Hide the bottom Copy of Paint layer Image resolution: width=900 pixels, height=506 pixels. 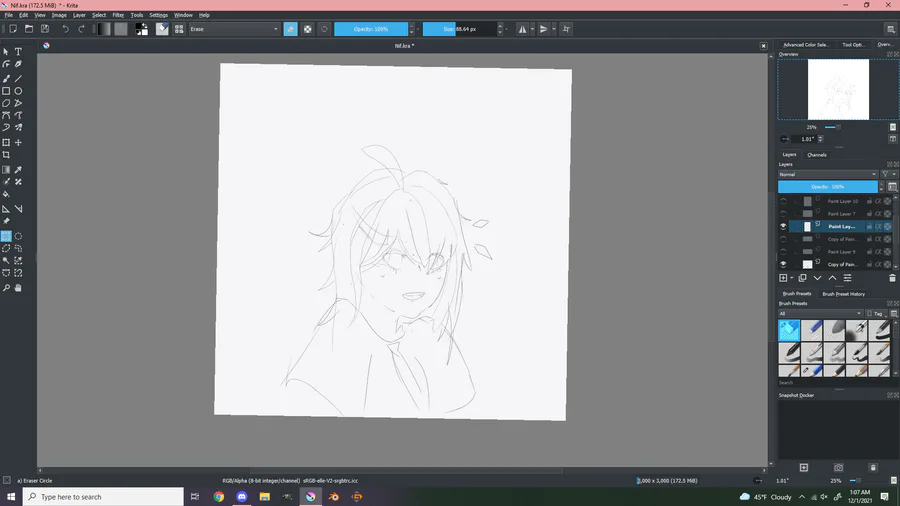[x=783, y=264]
